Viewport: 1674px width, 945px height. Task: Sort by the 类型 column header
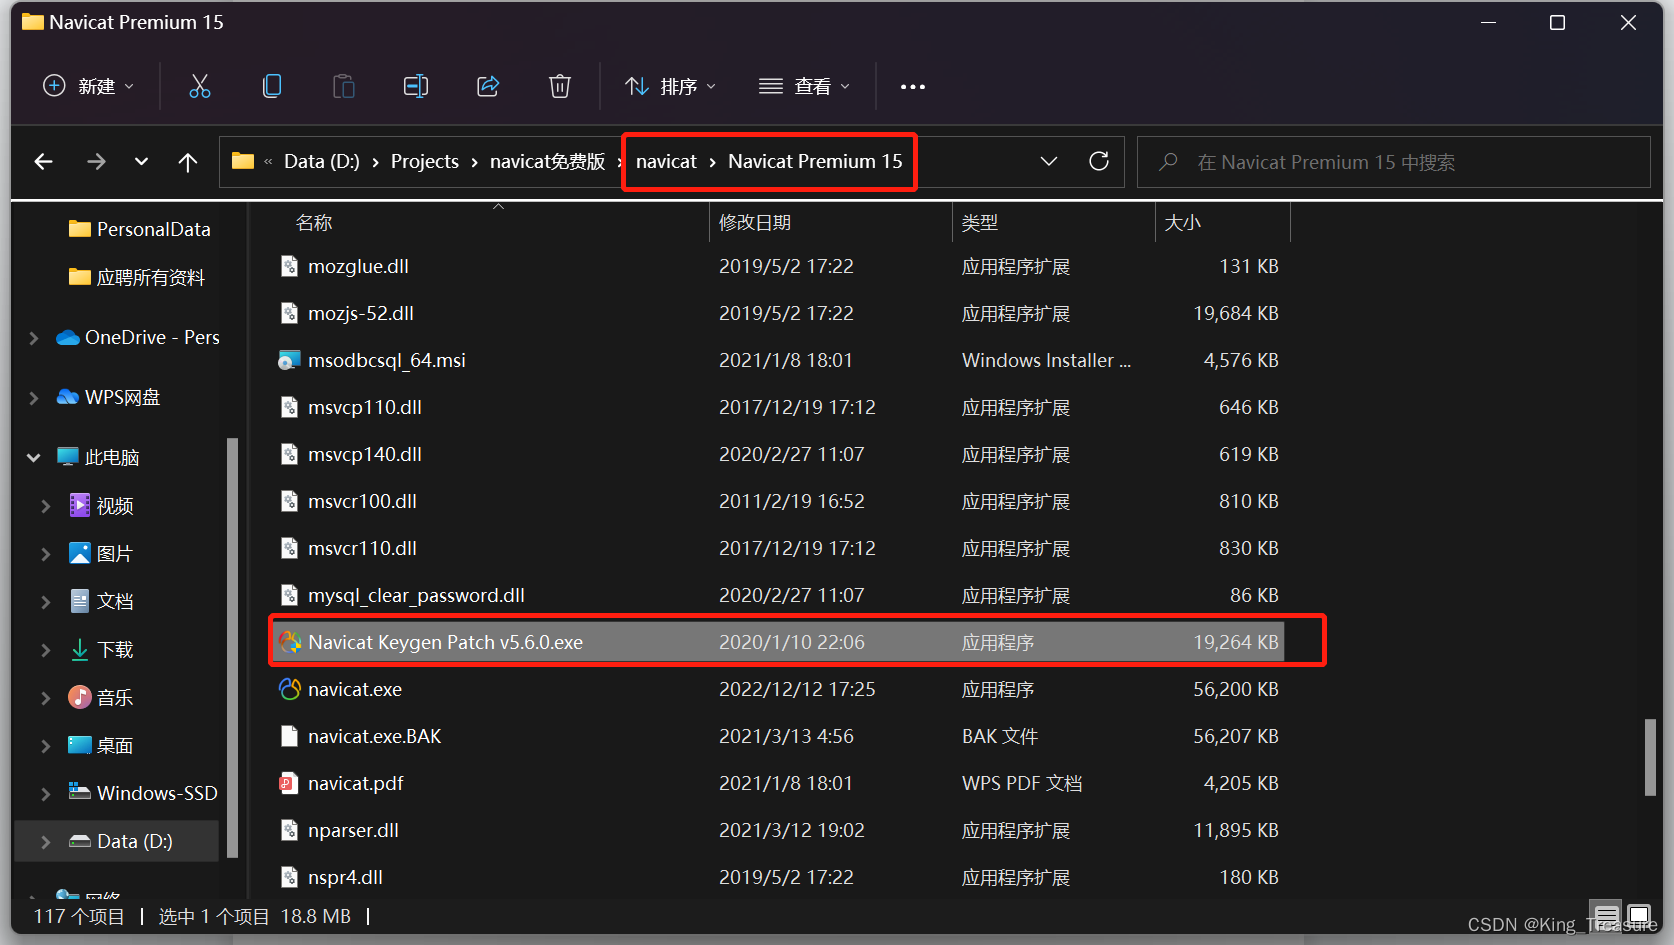(x=980, y=222)
